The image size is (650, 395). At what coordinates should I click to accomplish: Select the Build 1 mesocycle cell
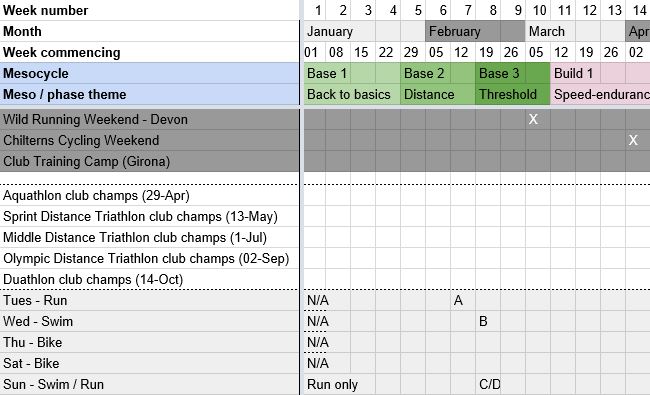[575, 73]
